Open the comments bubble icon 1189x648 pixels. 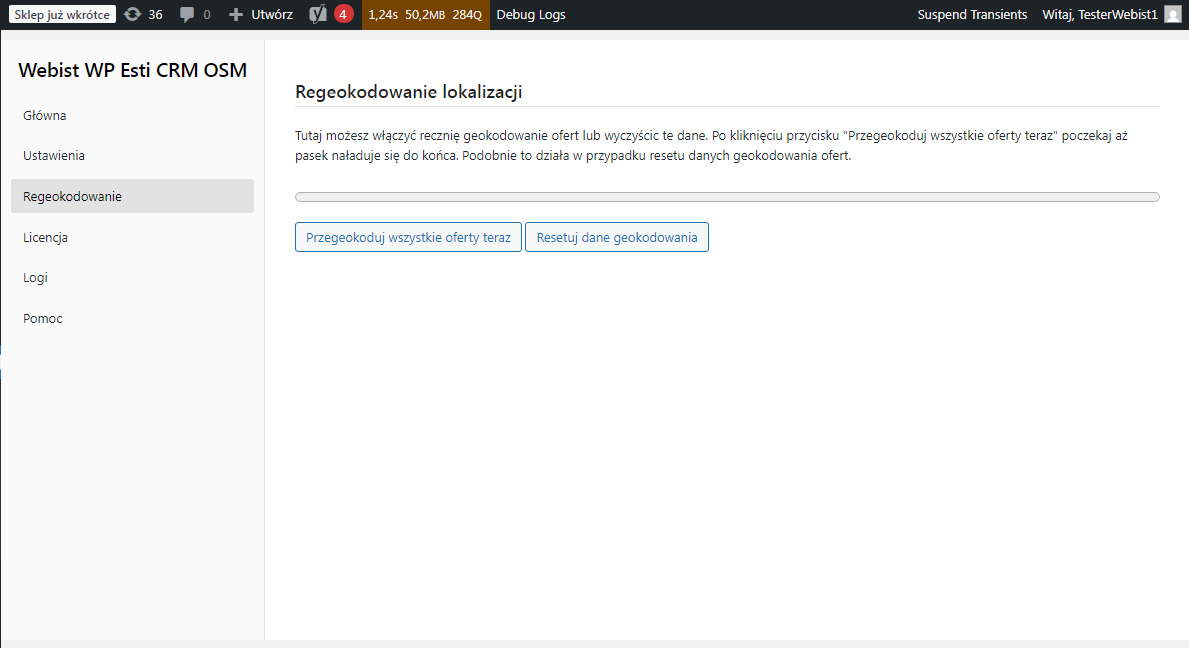[187, 15]
